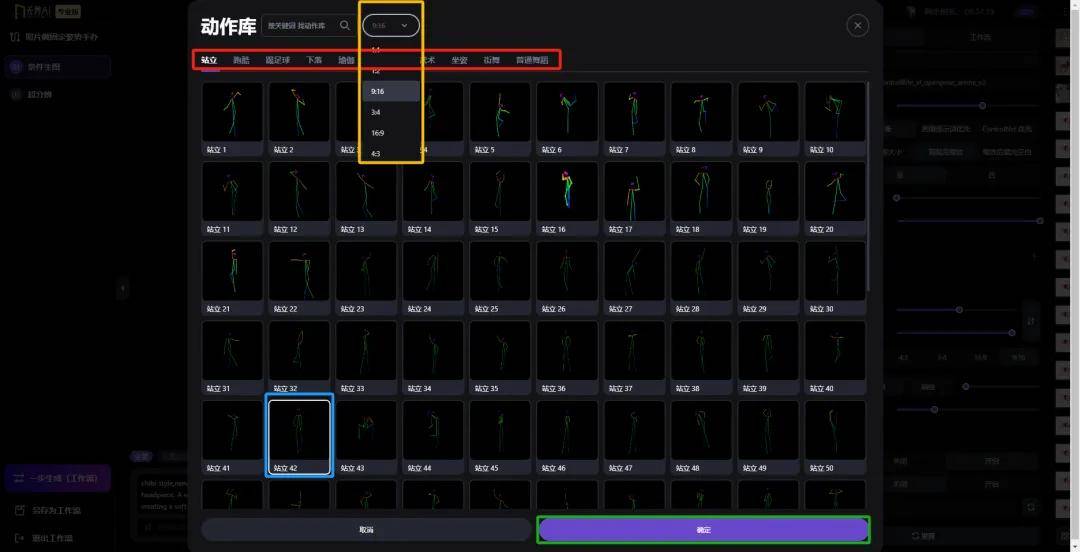Viewport: 1080px width, 552px height.
Task: Click the search magnifier icon in 动作库
Action: pyautogui.click(x=345, y=26)
